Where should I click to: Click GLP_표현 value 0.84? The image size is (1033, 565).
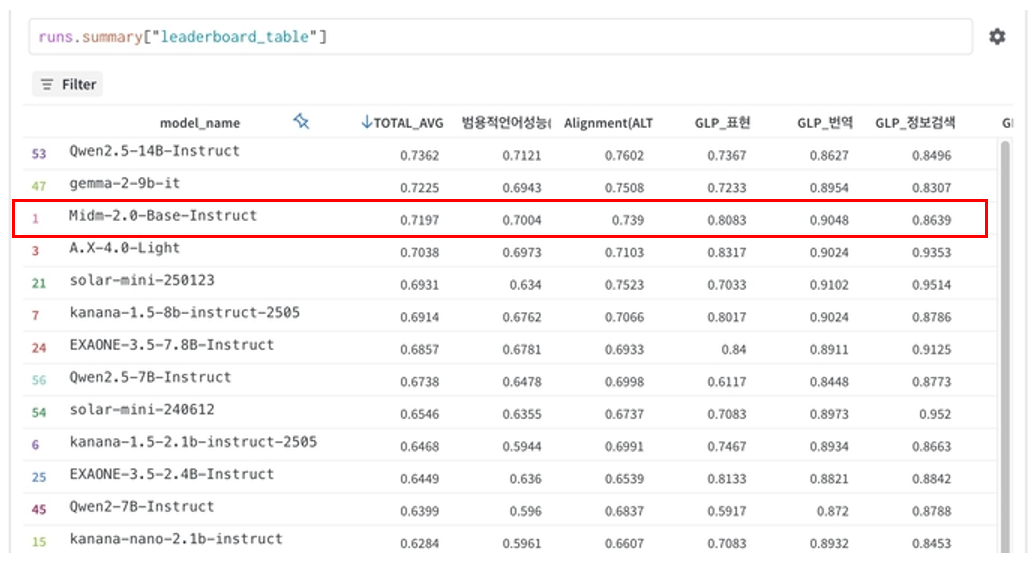click(733, 349)
